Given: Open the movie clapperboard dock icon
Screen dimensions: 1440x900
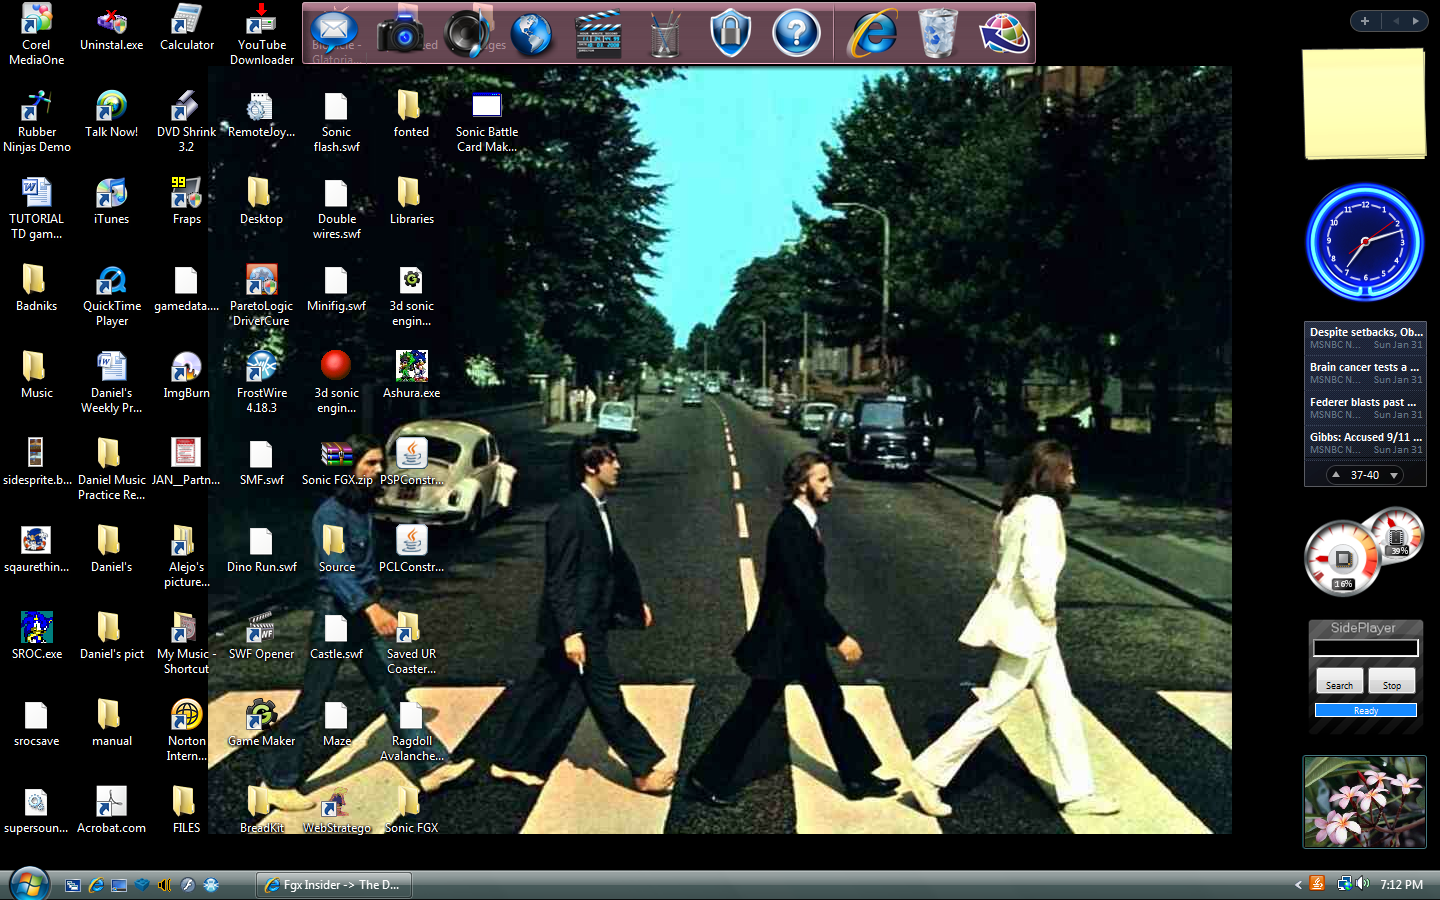Looking at the screenshot, I should [598, 33].
